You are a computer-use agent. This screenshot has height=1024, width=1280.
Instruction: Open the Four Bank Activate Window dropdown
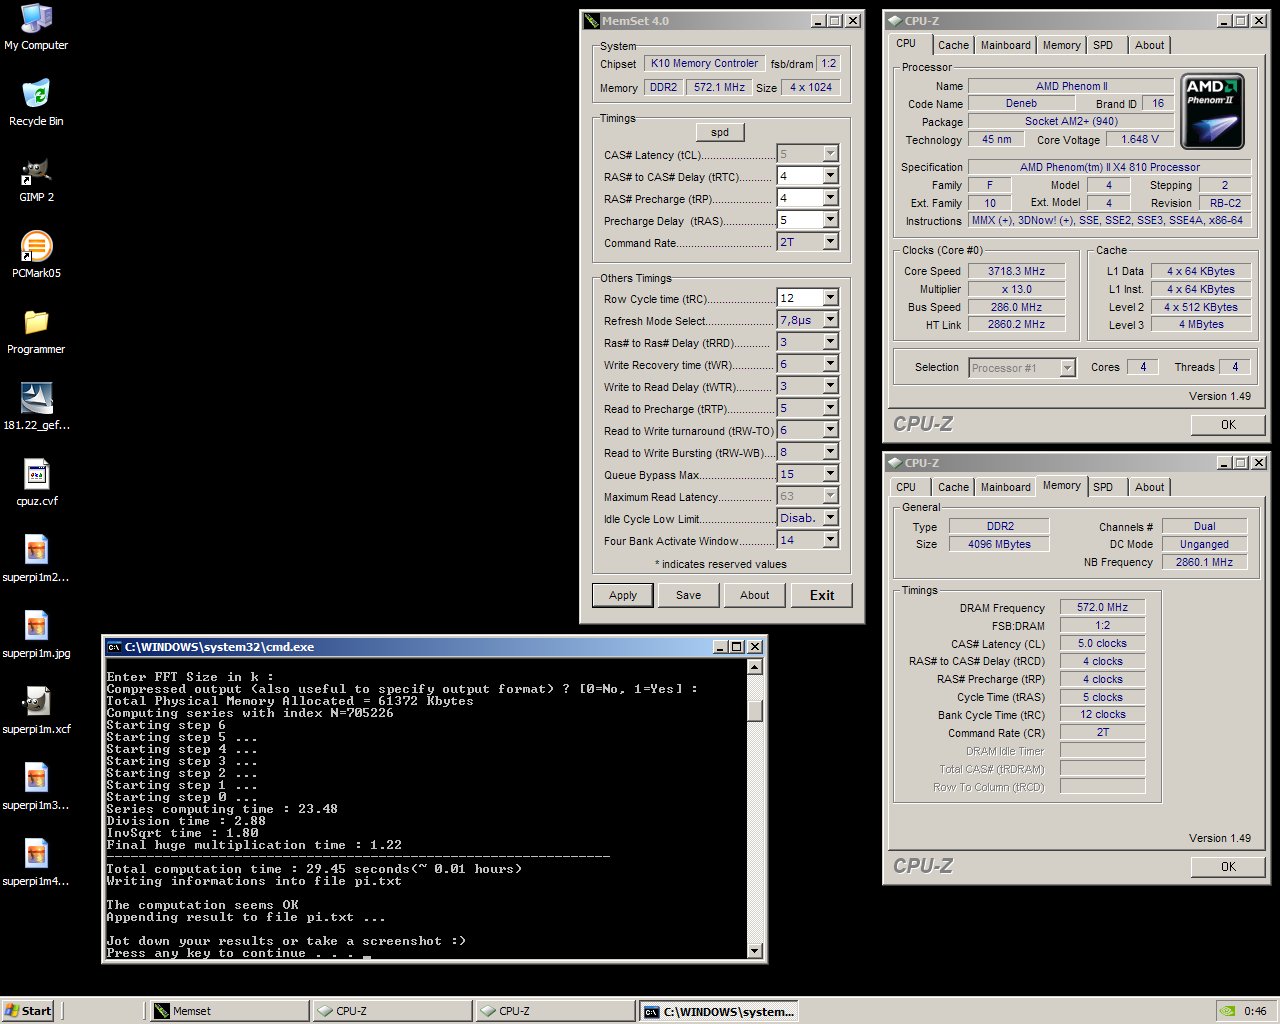pyautogui.click(x=830, y=540)
